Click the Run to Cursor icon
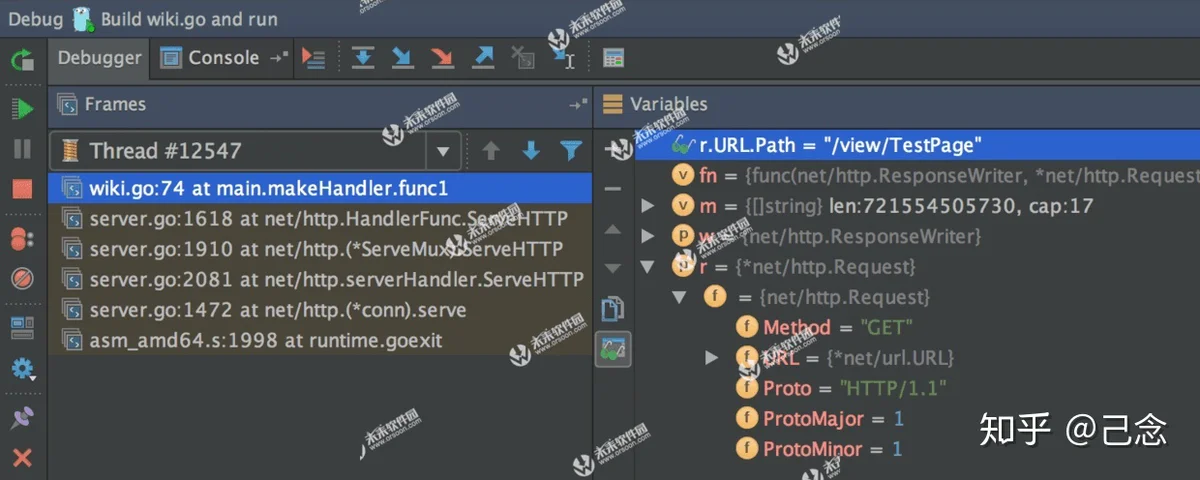The width and height of the screenshot is (1200, 480). point(564,58)
